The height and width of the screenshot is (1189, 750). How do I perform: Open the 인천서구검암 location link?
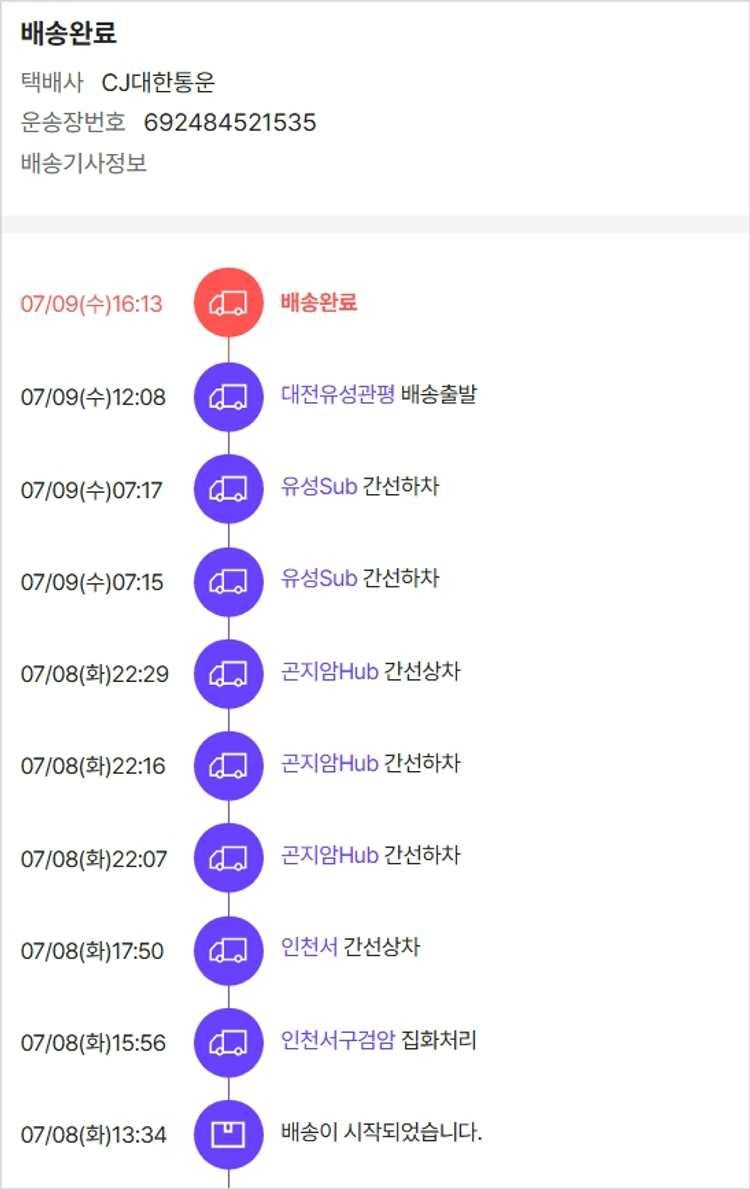[337, 1040]
